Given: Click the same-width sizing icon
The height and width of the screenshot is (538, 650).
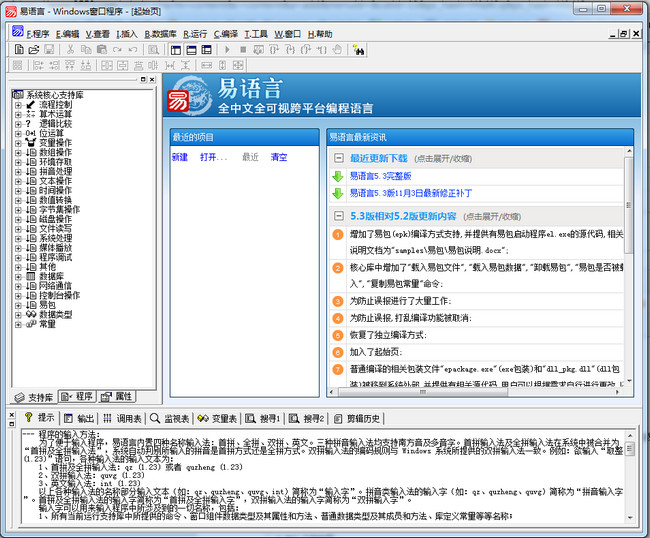Looking at the screenshot, I should tap(206, 65).
